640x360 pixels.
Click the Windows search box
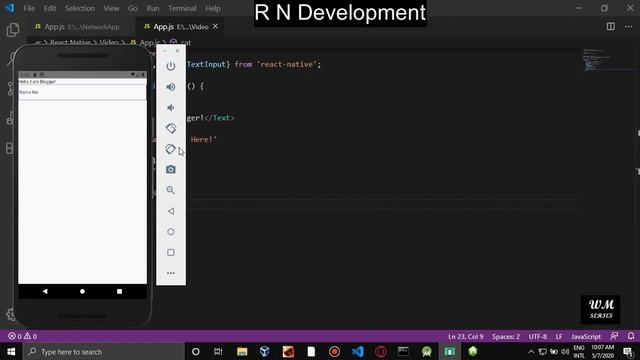[x=104, y=351]
